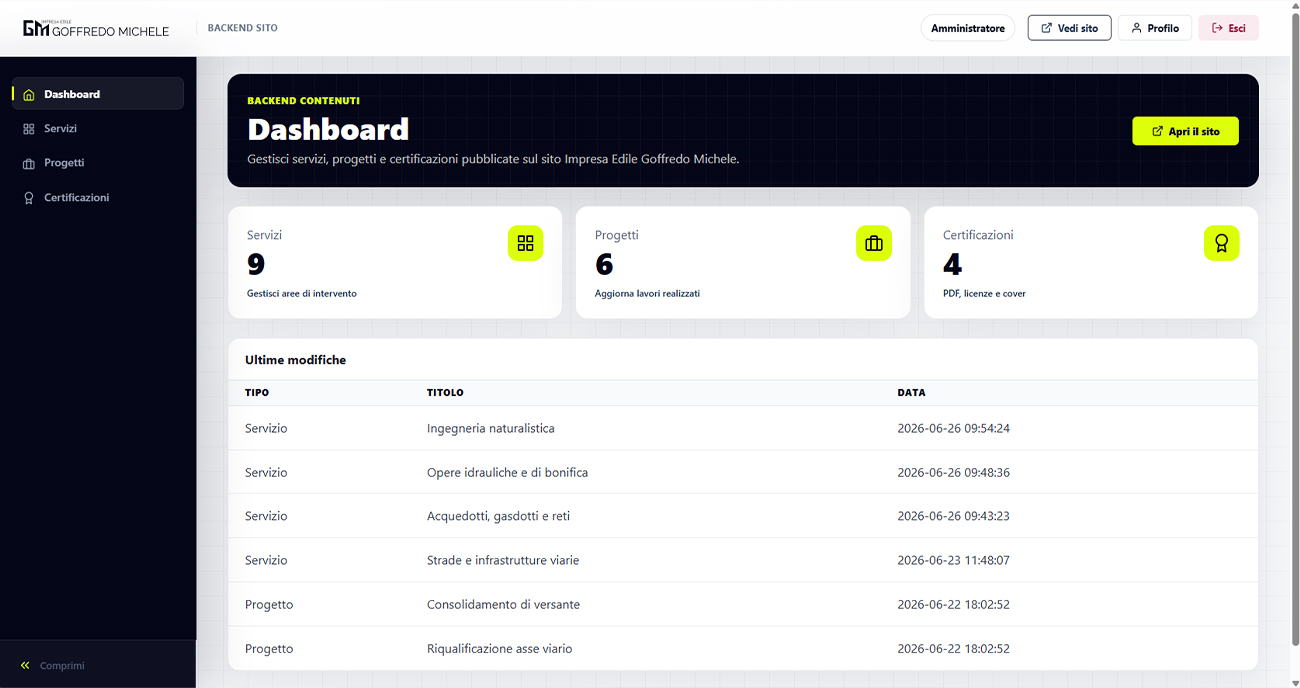Select the 'Strade e infrastrutture viarie' title
The image size is (1300, 688).
click(503, 560)
